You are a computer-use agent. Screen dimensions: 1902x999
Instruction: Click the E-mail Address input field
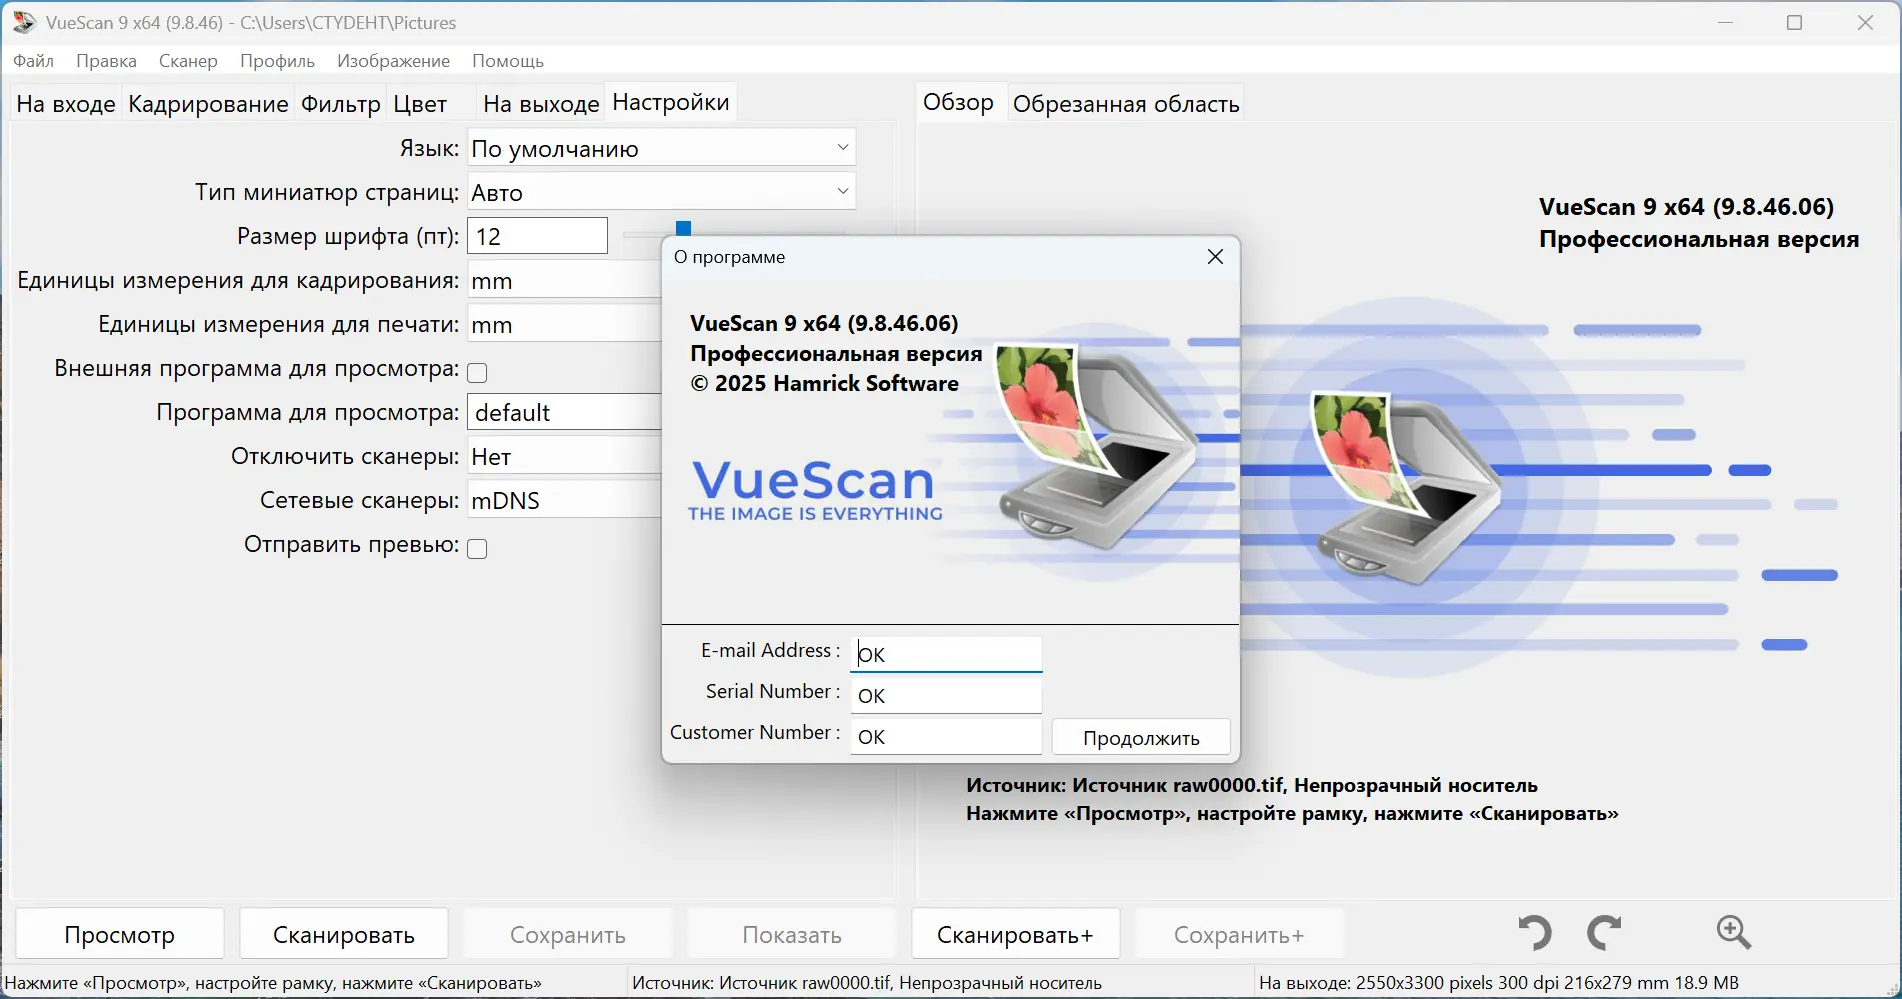pyautogui.click(x=944, y=653)
